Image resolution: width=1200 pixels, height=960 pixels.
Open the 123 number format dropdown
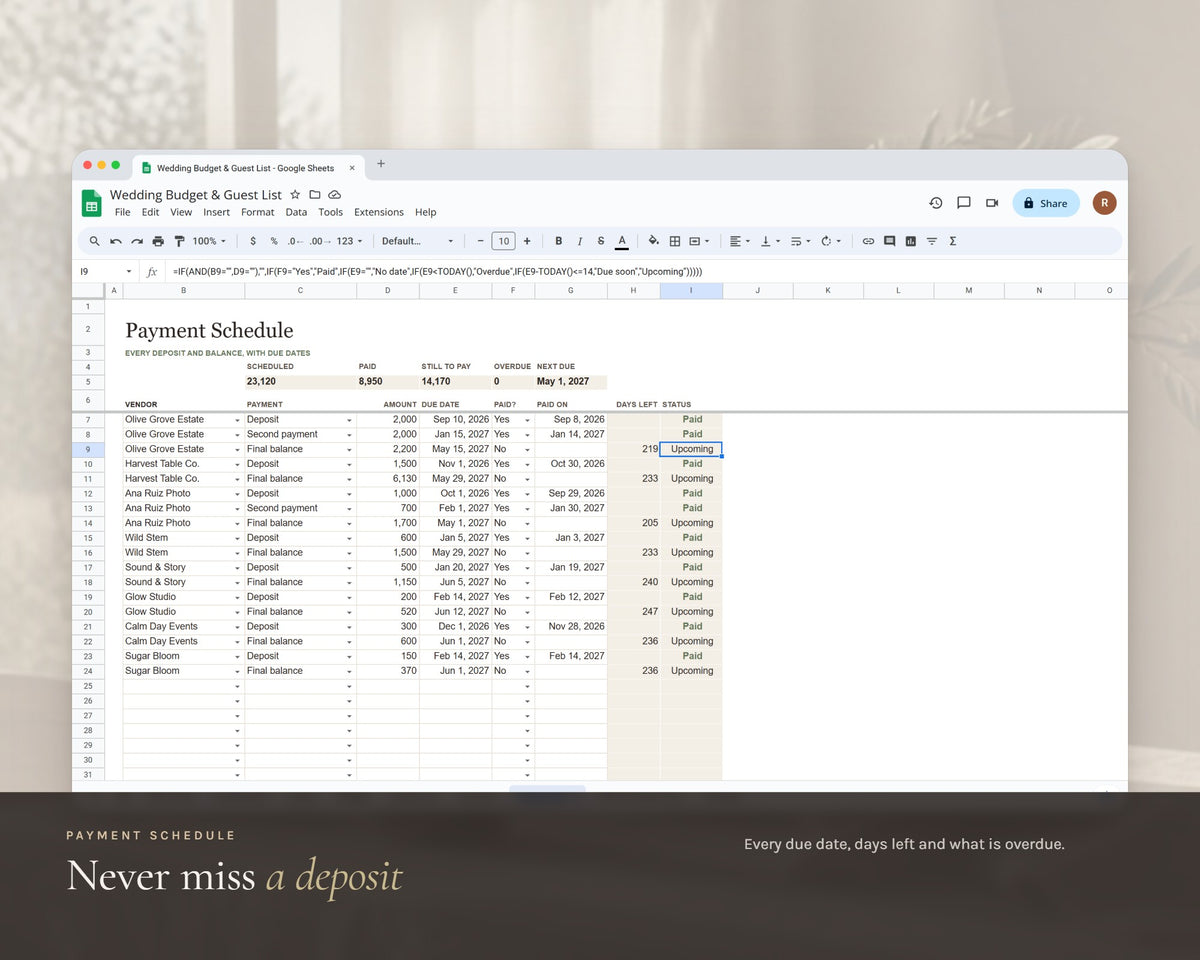350,241
